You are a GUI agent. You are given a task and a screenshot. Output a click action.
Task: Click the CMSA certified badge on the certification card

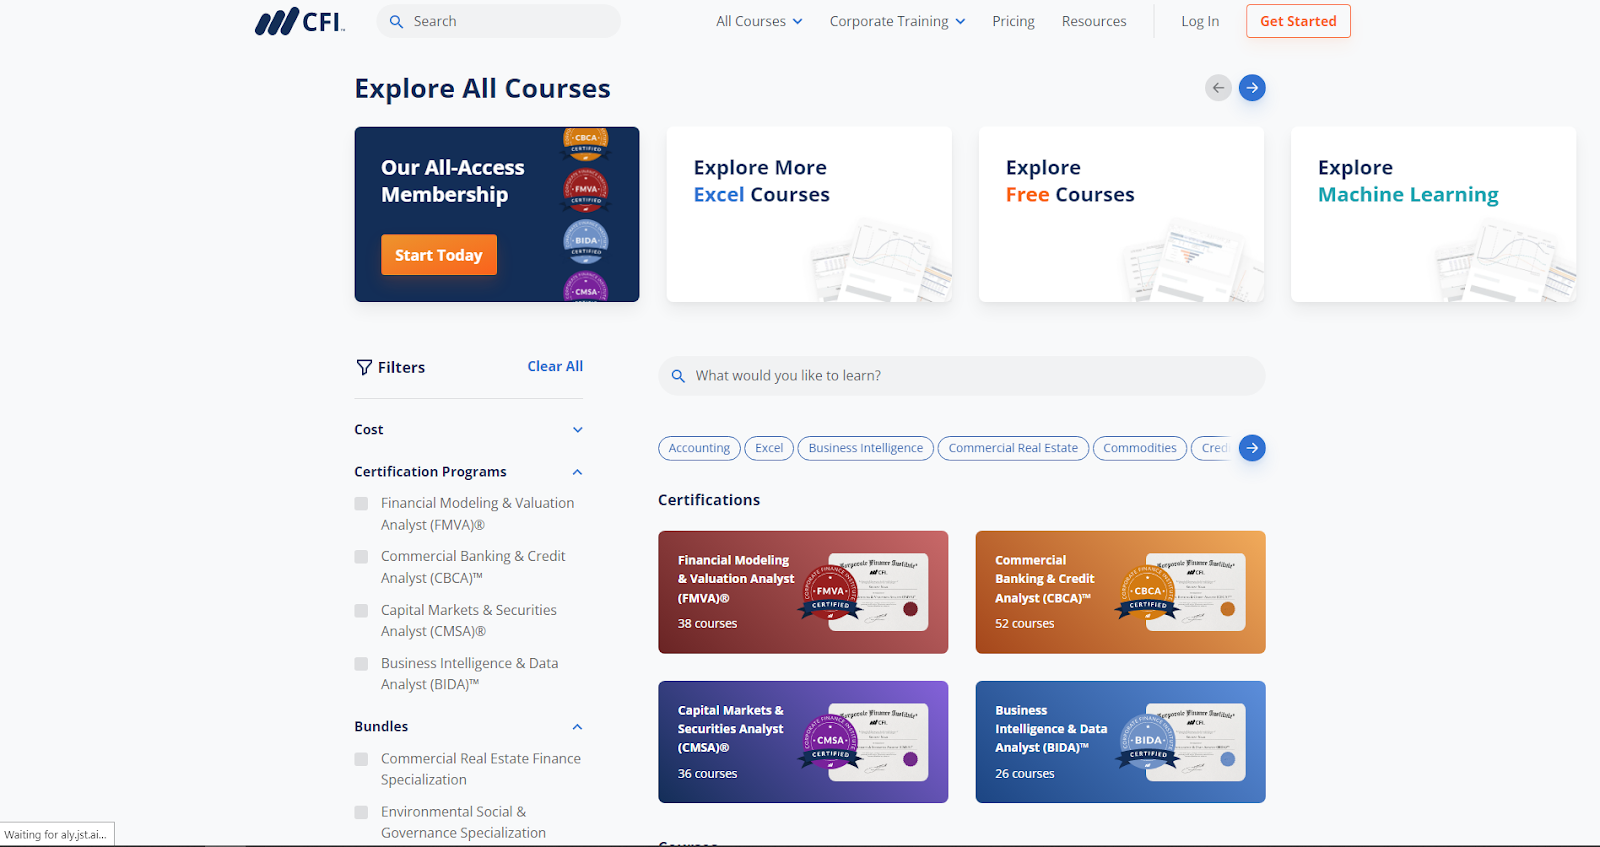[830, 742]
